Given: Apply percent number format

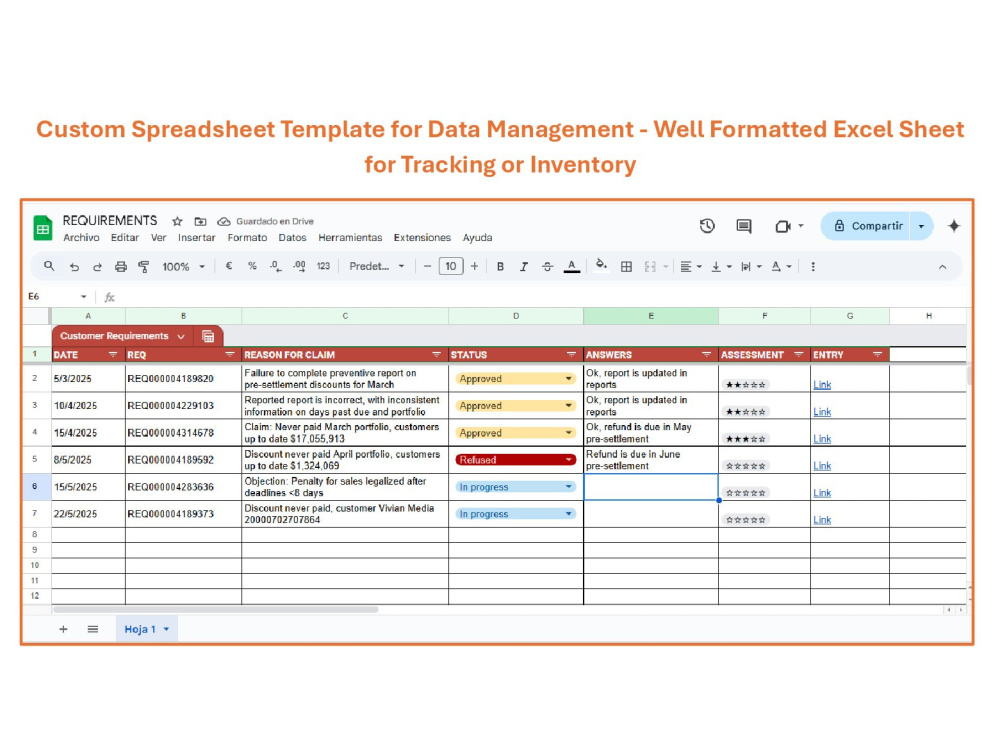Looking at the screenshot, I should [253, 267].
